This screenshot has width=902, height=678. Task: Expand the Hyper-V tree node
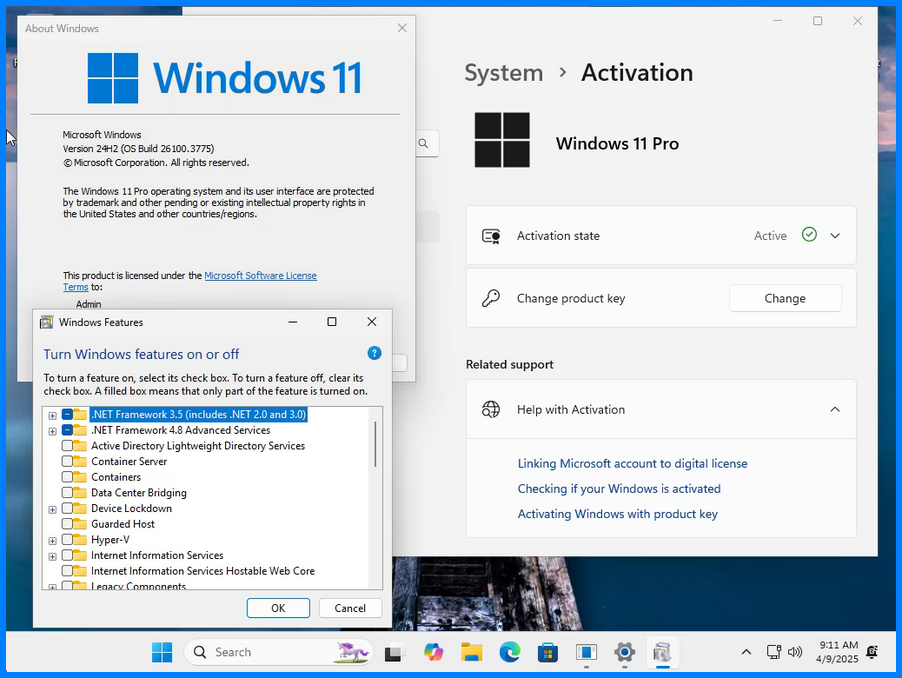click(52, 541)
